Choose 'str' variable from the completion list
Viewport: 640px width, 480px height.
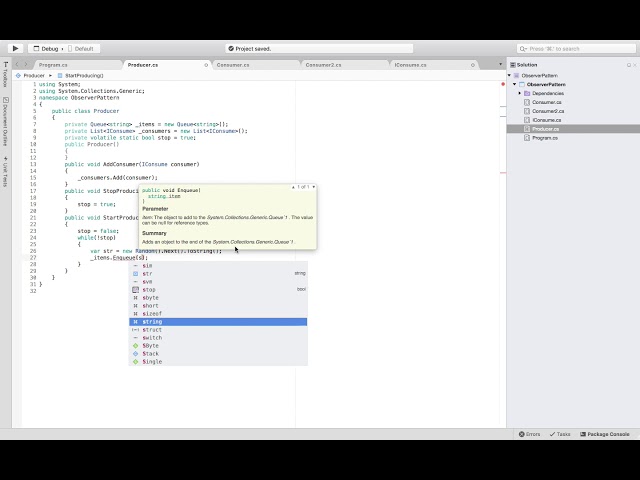(218, 274)
